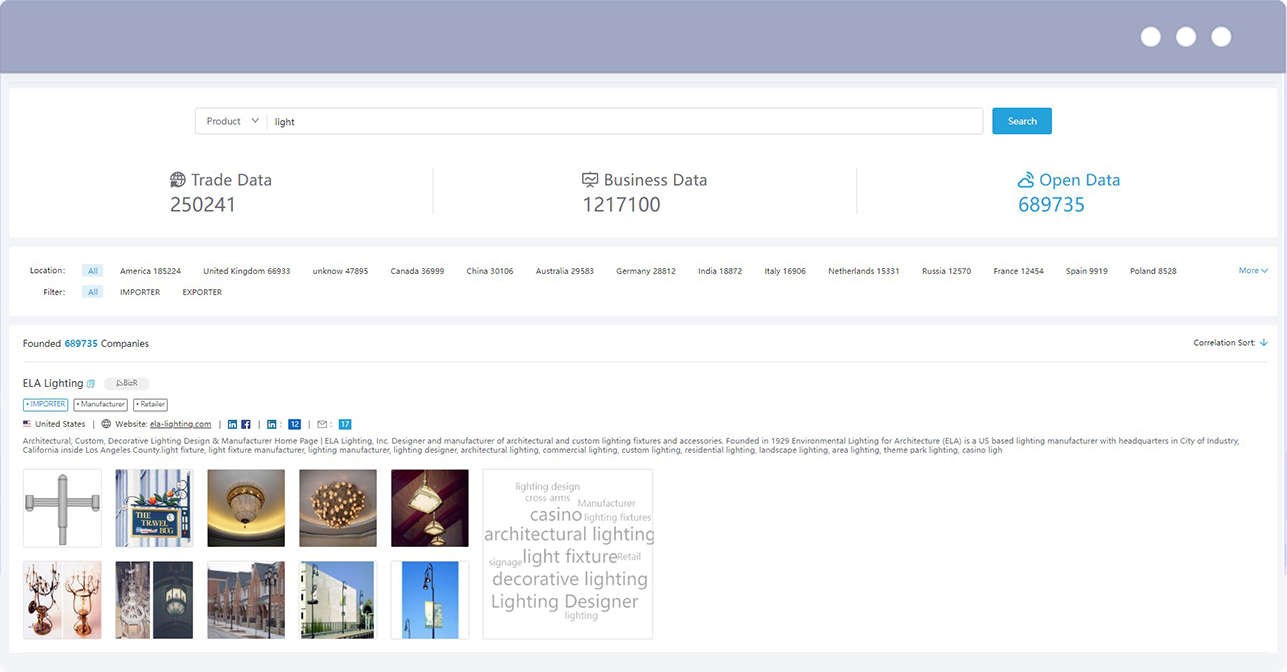Filter location France 12454
The width and height of the screenshot is (1287, 672).
click(1018, 271)
